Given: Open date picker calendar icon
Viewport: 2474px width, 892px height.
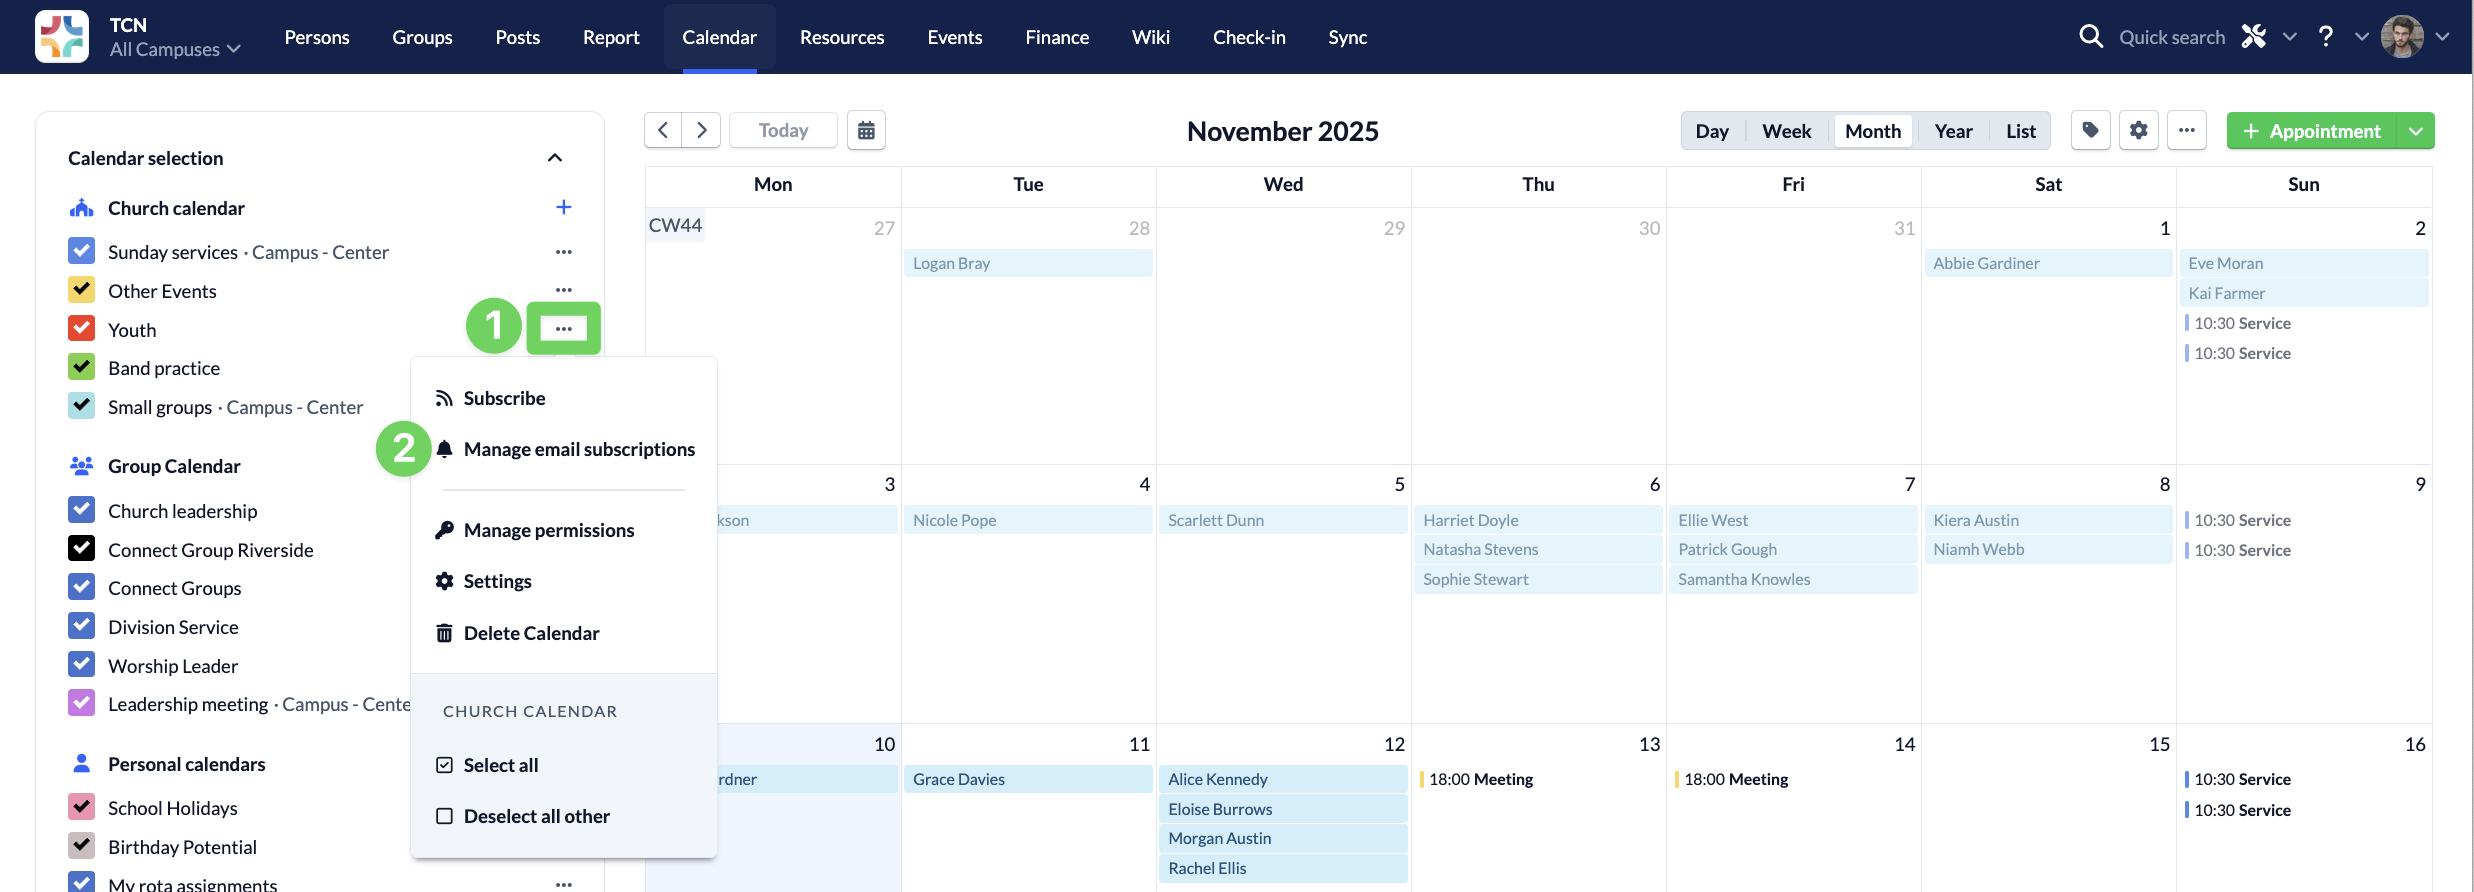Looking at the screenshot, I should point(866,131).
